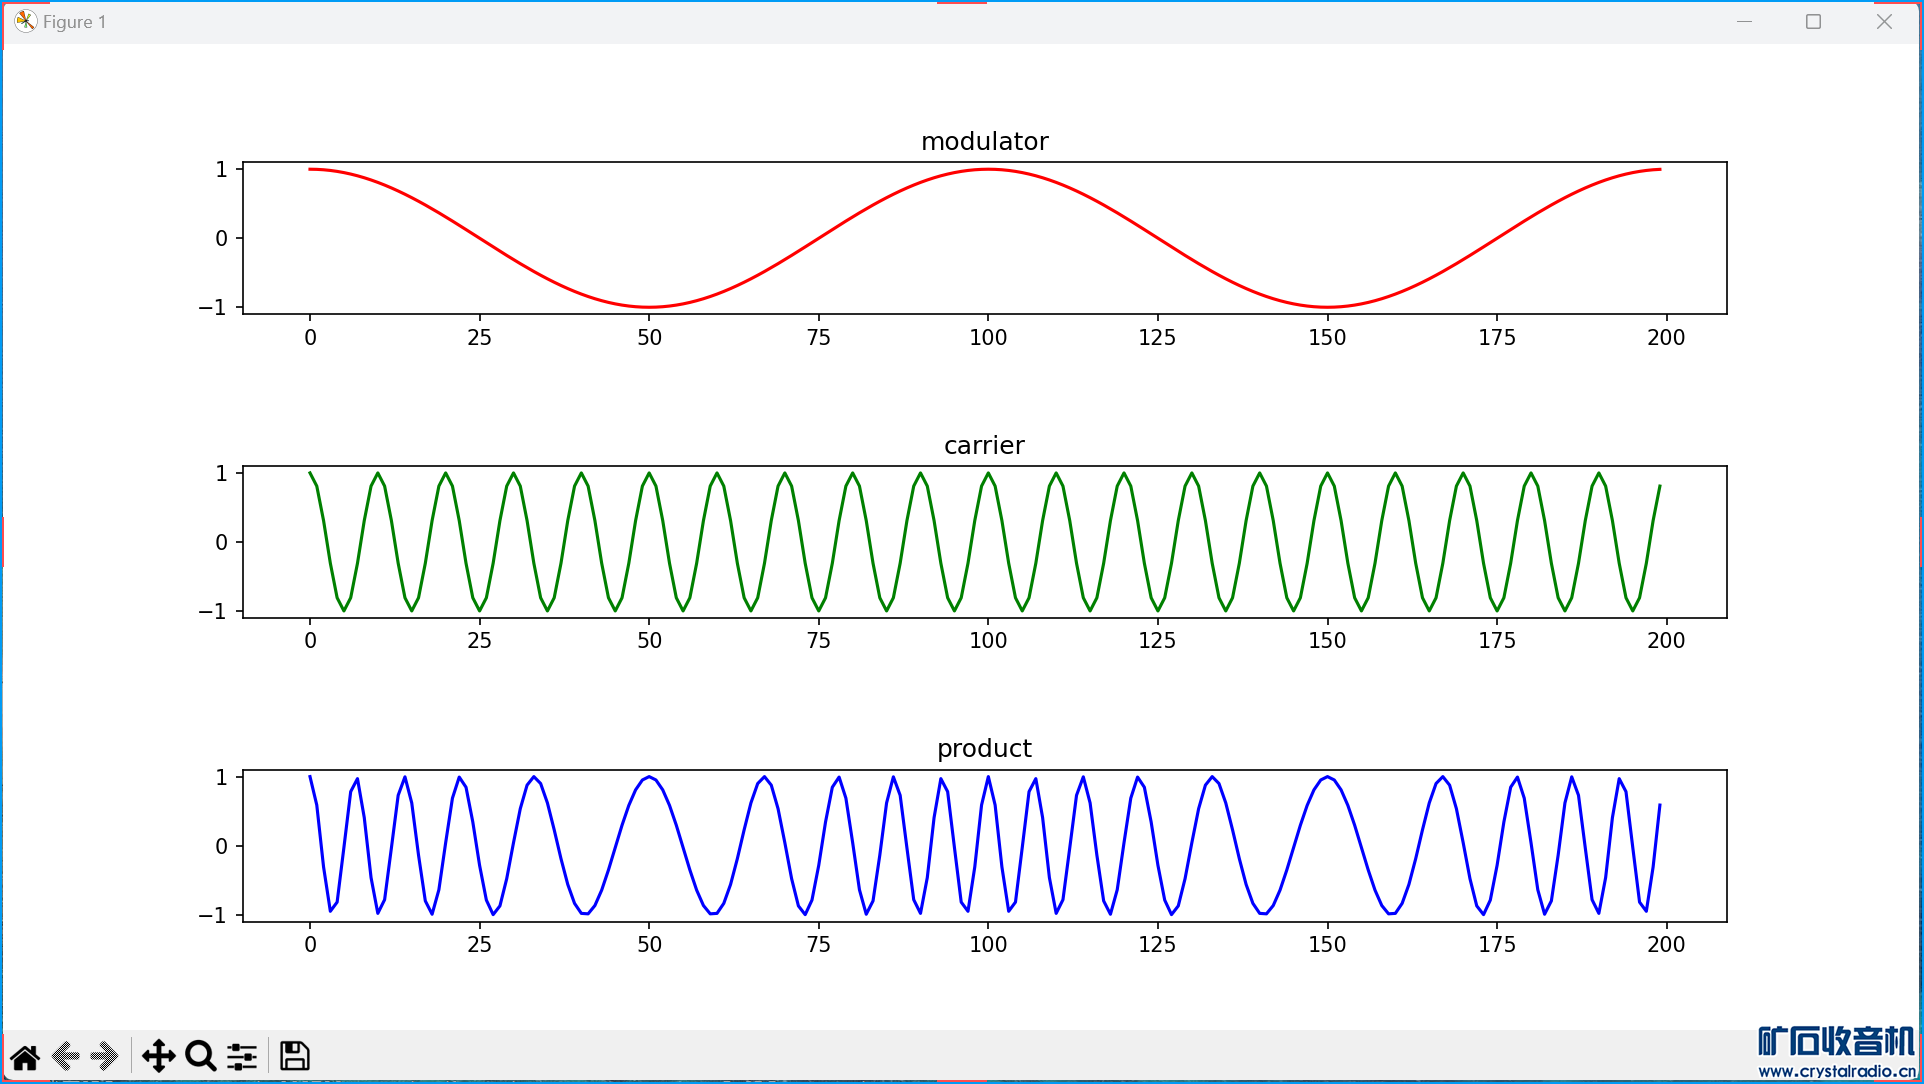Image resolution: width=1924 pixels, height=1084 pixels.
Task: Click the red modulator curve peak at 100
Action: pos(988,170)
